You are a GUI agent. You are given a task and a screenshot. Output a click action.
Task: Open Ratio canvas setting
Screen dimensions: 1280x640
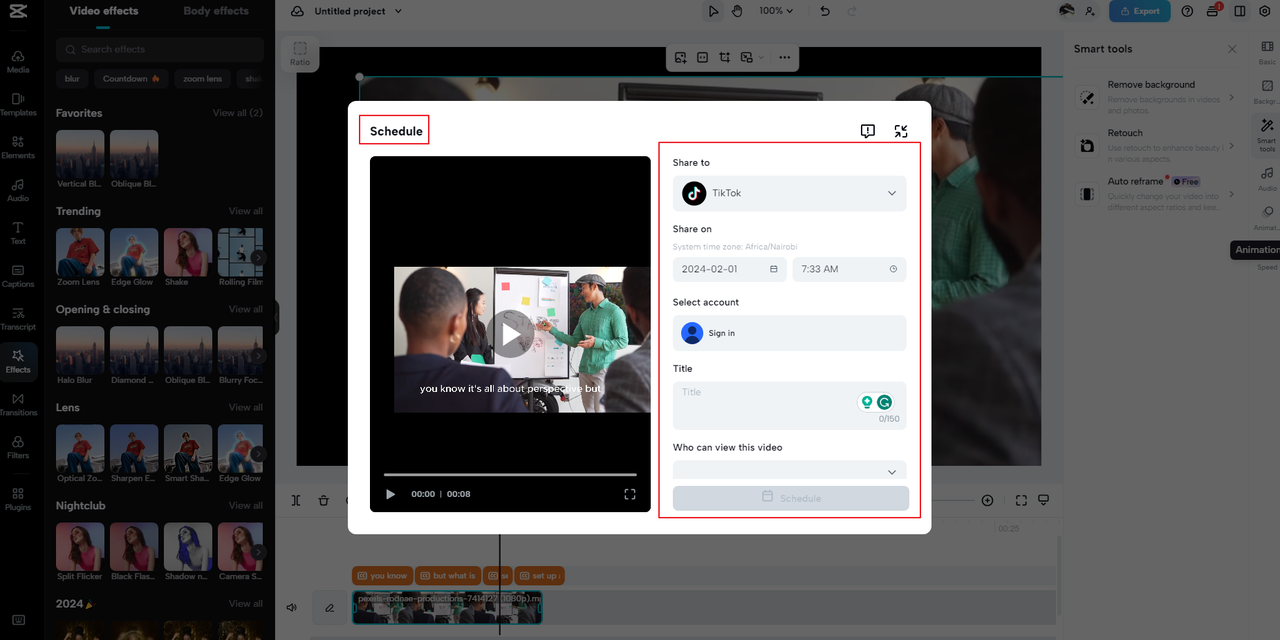pyautogui.click(x=300, y=53)
